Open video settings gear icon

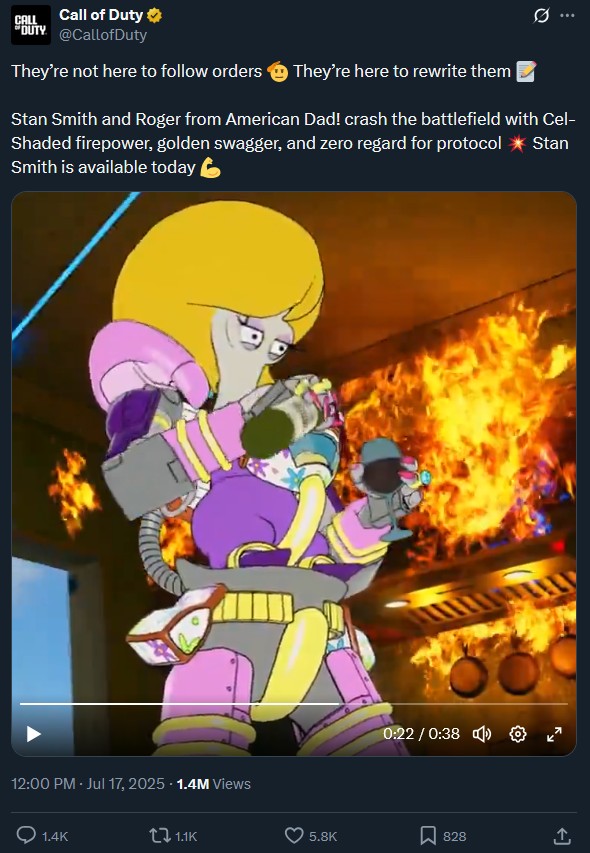pos(518,734)
